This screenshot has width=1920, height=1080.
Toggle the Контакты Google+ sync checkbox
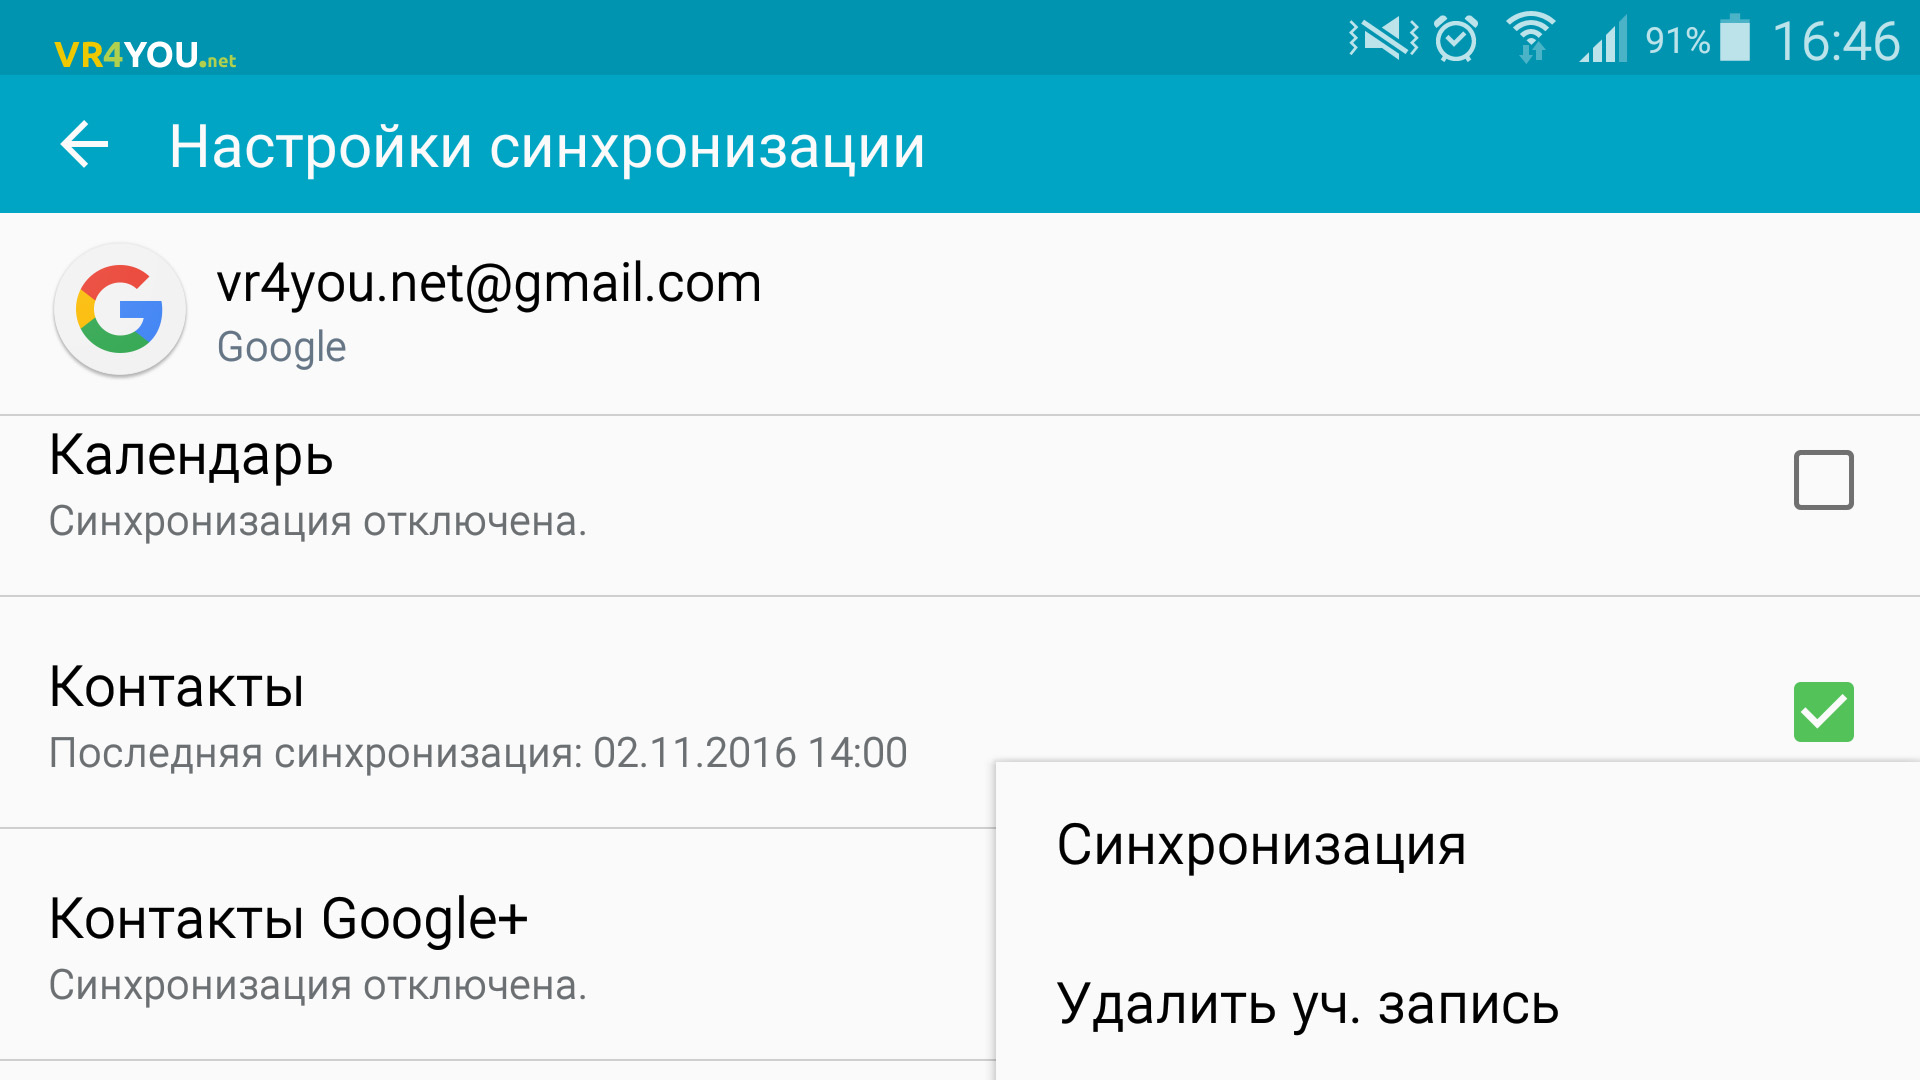[1826, 947]
